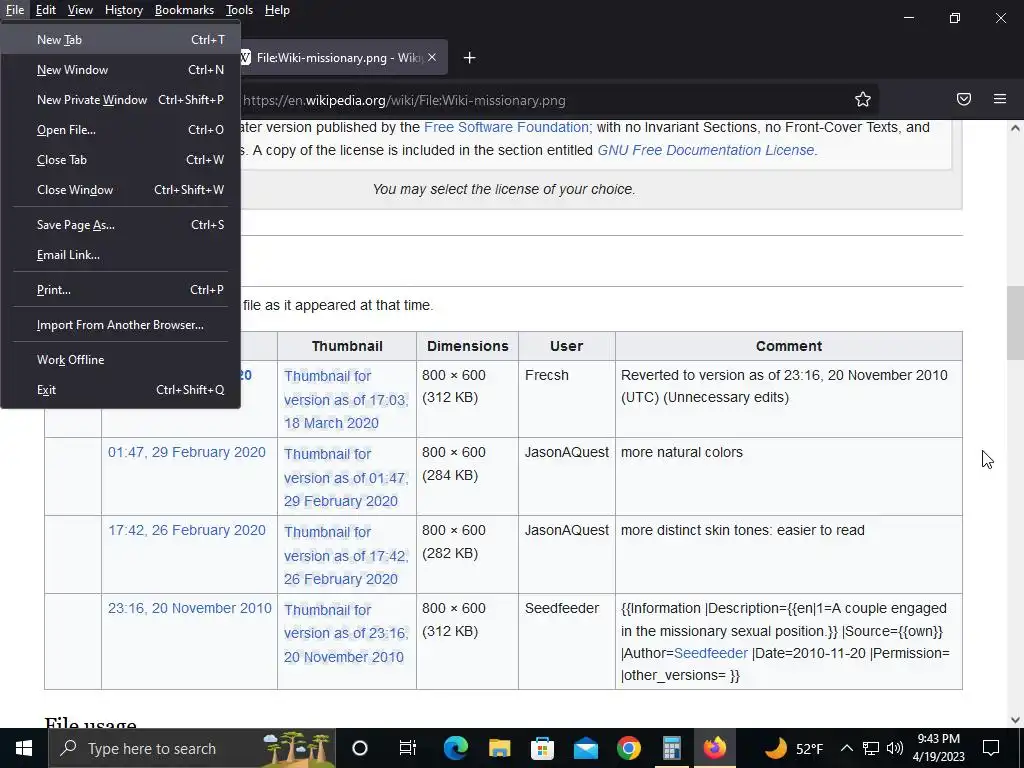Image resolution: width=1024 pixels, height=768 pixels.
Task: Select New Tab from the File menu
Action: click(x=121, y=40)
